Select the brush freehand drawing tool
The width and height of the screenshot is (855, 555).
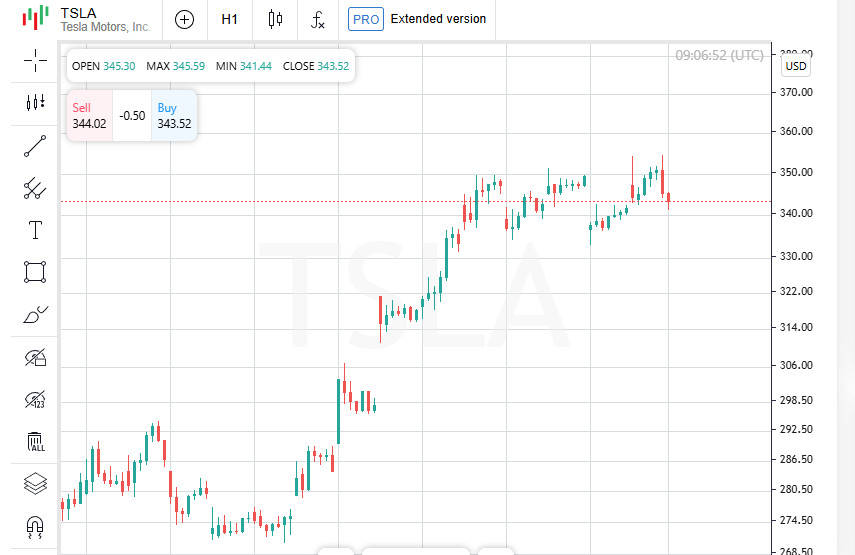(35, 315)
